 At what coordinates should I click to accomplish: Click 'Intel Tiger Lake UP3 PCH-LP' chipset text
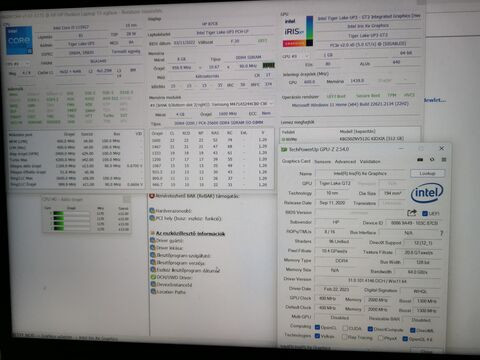click(222, 33)
